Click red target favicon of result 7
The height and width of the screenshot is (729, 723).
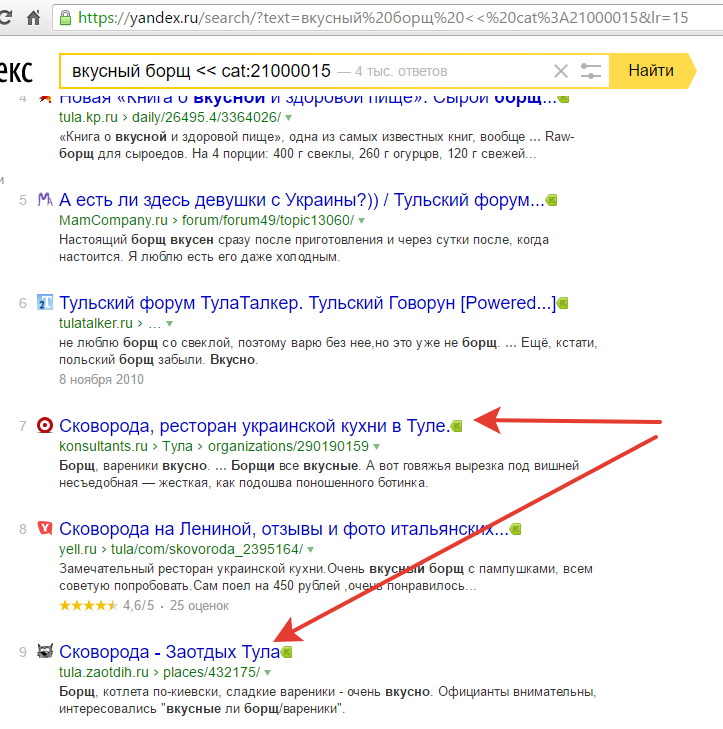45,425
